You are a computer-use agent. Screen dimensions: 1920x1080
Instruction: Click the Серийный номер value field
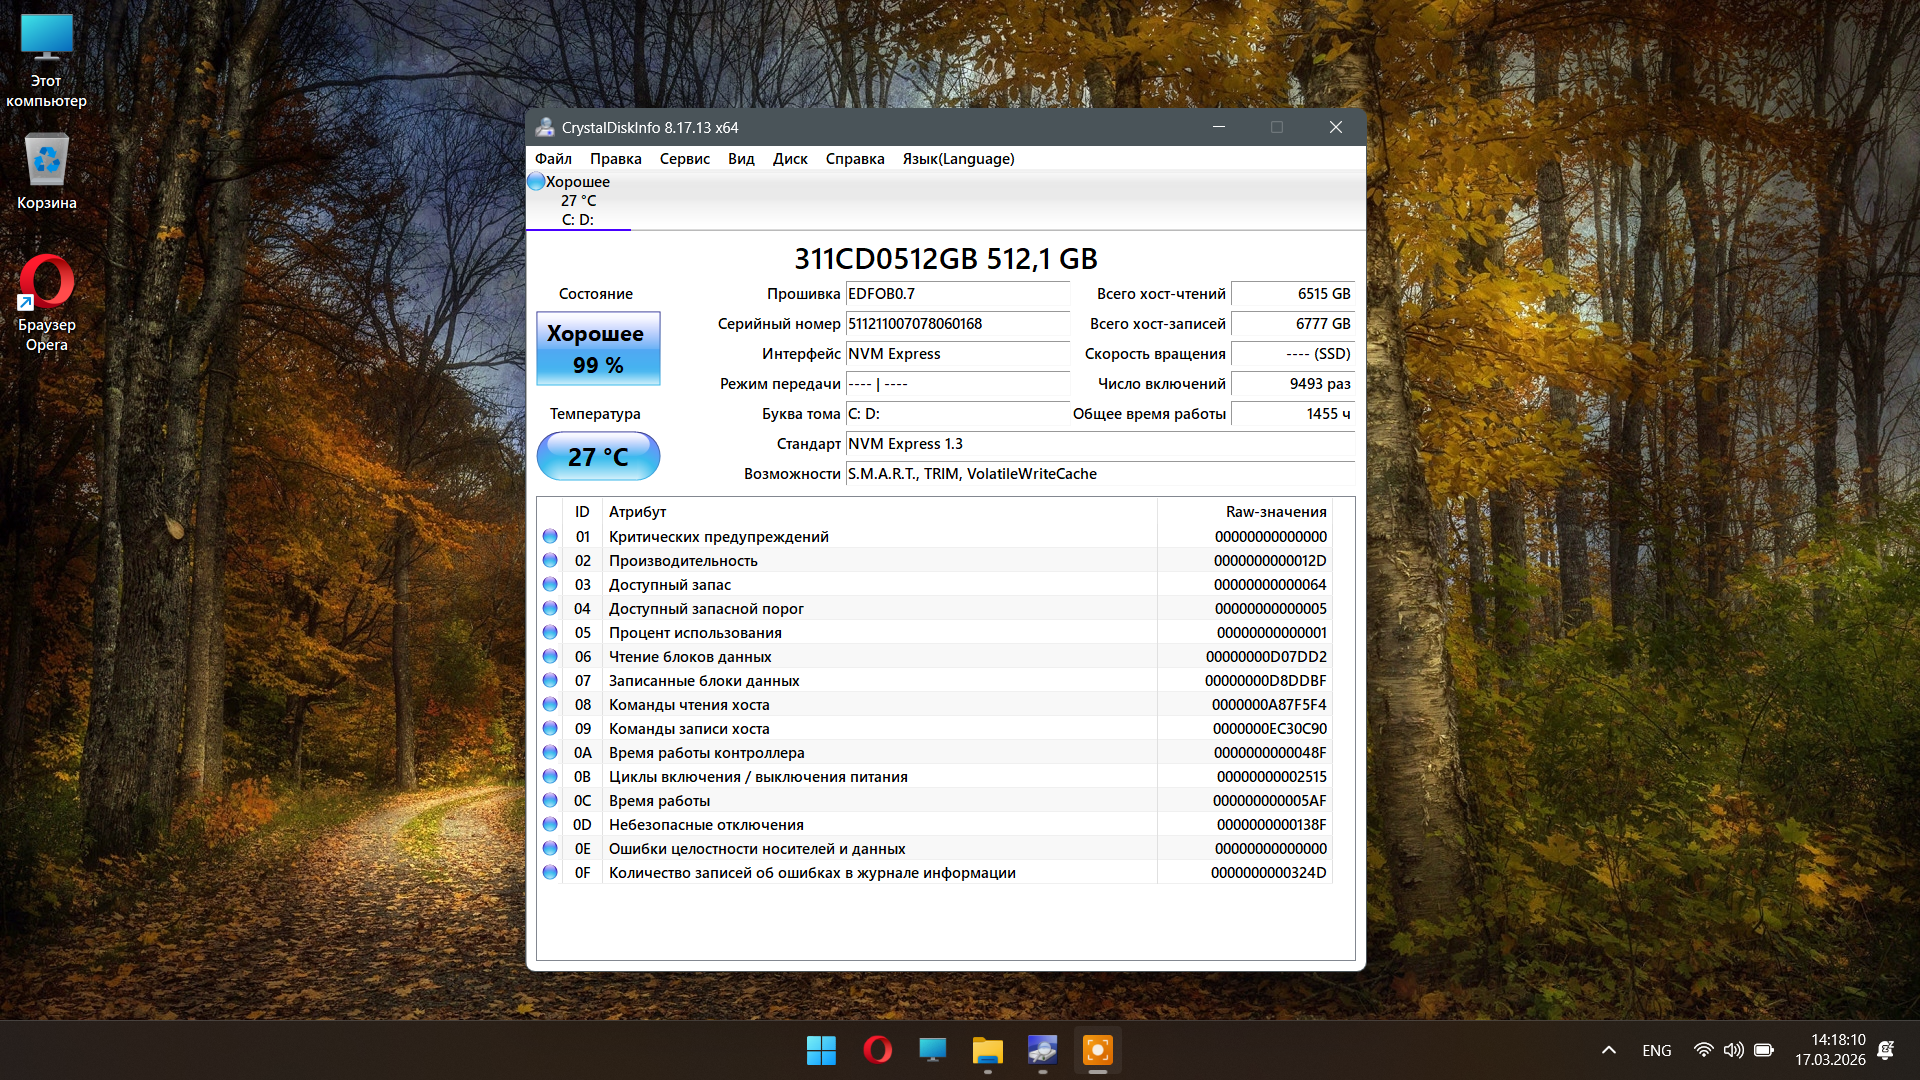[x=957, y=324]
